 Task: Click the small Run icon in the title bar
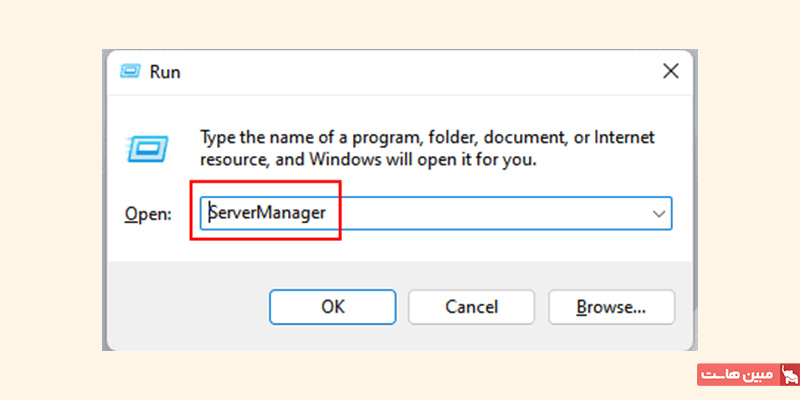[x=128, y=71]
